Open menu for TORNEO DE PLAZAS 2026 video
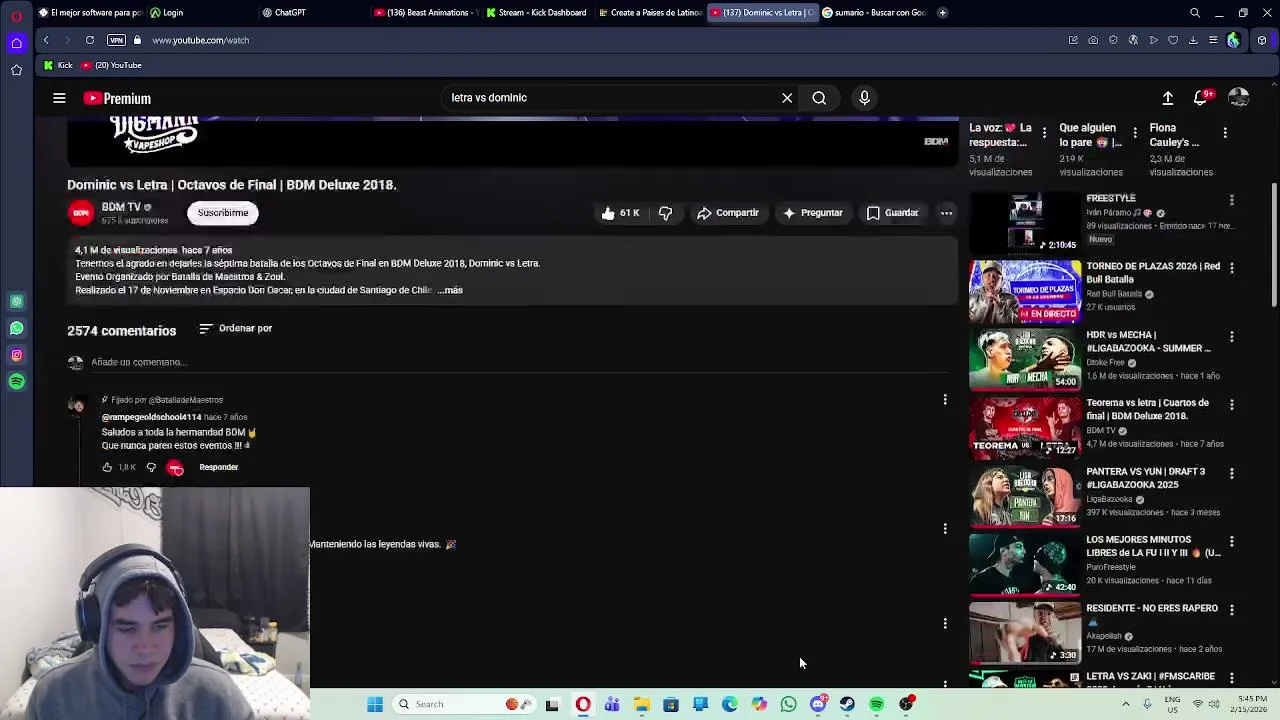 tap(1232, 268)
